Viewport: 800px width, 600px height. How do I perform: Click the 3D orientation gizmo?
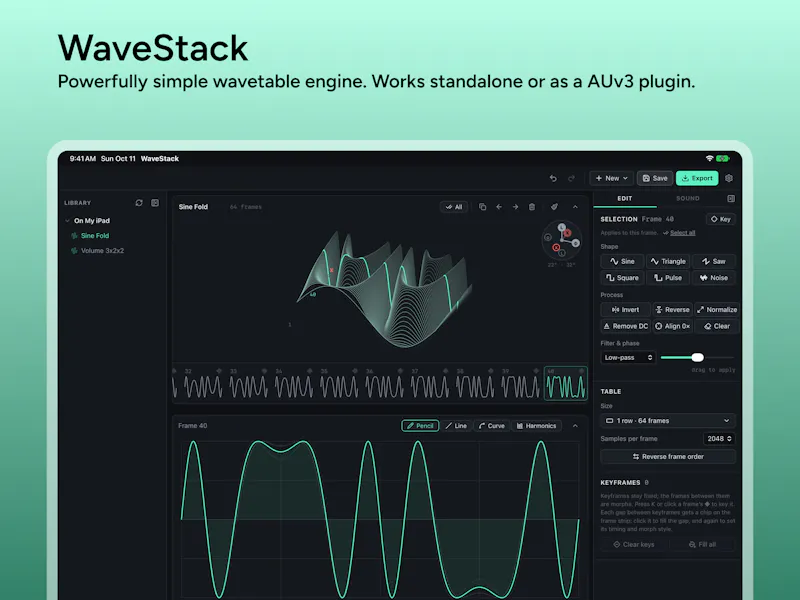561,240
